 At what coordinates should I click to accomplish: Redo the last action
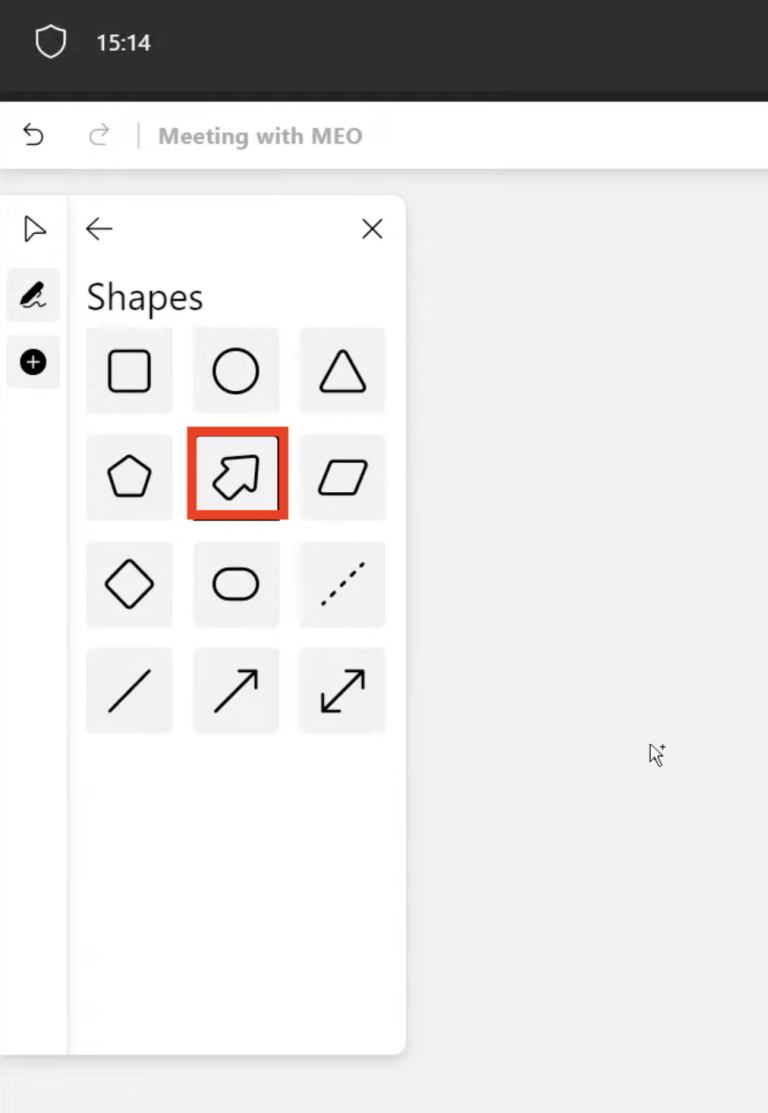point(99,135)
